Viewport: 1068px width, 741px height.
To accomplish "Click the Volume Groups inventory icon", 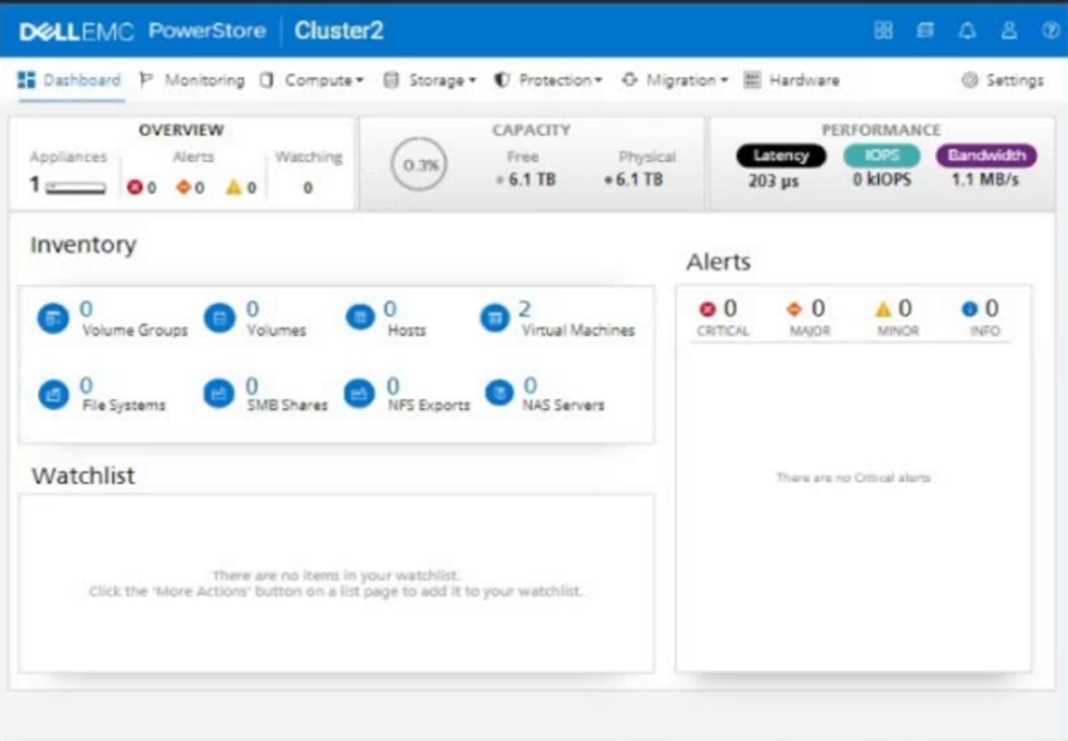I will (52, 319).
